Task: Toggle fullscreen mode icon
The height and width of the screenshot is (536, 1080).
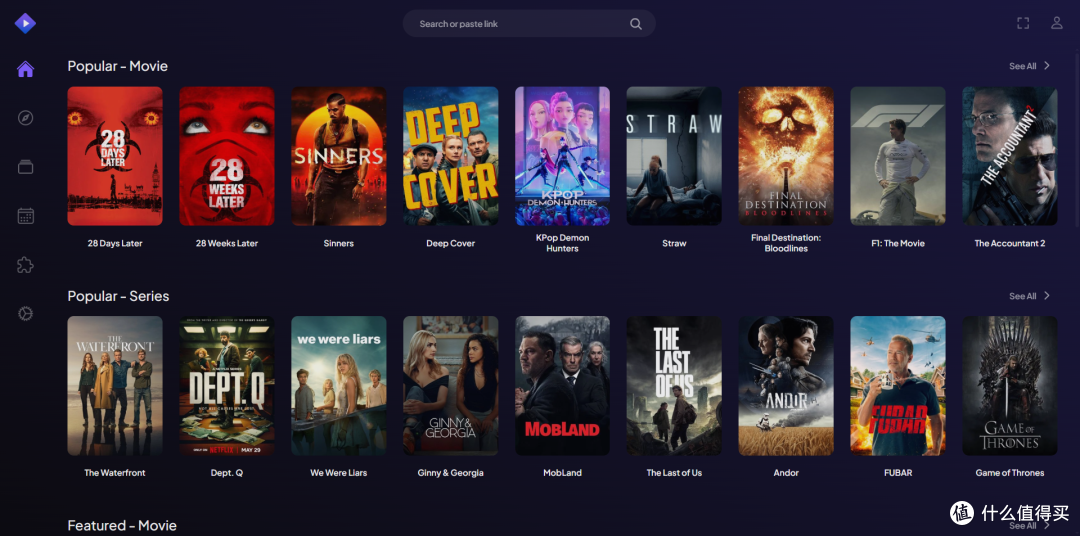Action: [1023, 23]
